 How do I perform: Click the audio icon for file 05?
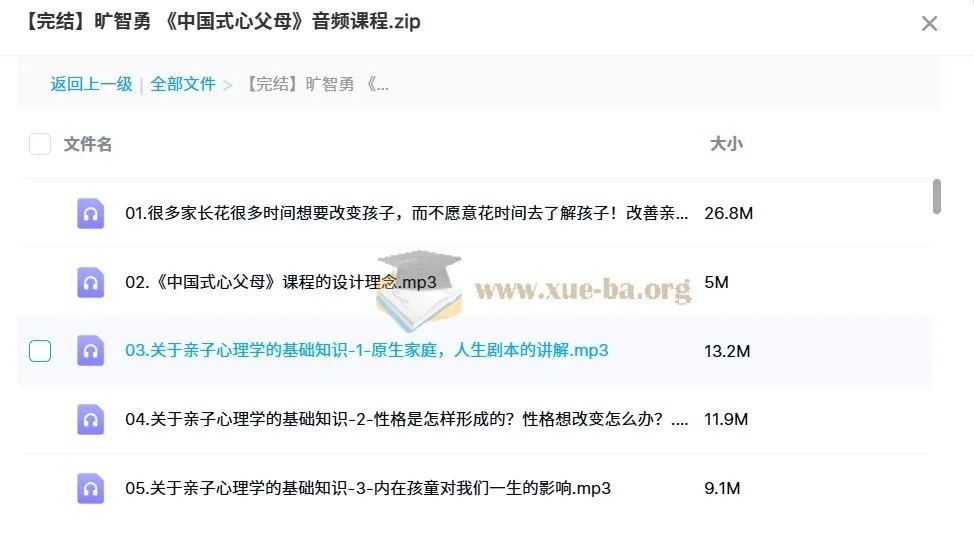pos(91,488)
